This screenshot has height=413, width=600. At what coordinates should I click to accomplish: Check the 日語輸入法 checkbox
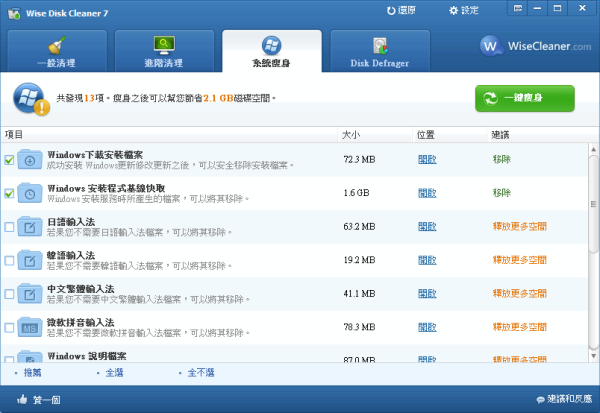(10, 227)
